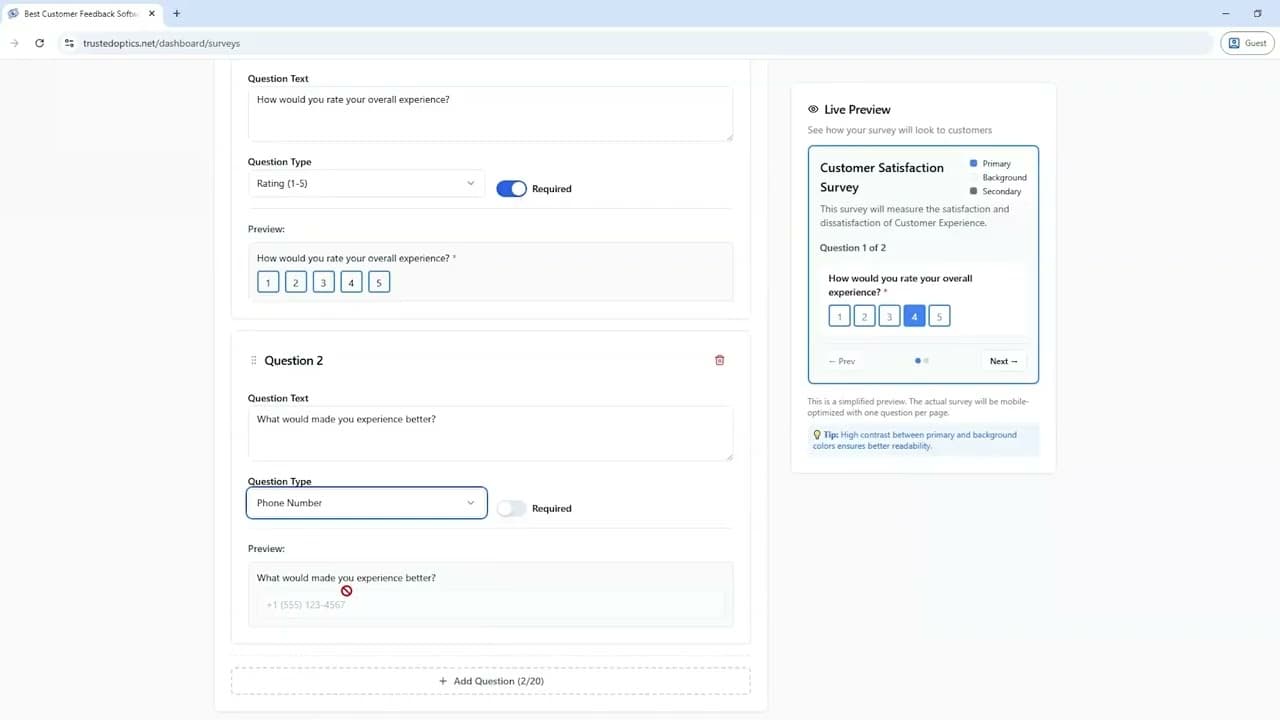Reload the surveys page
Screen dimensions: 1280x720
[39, 43]
